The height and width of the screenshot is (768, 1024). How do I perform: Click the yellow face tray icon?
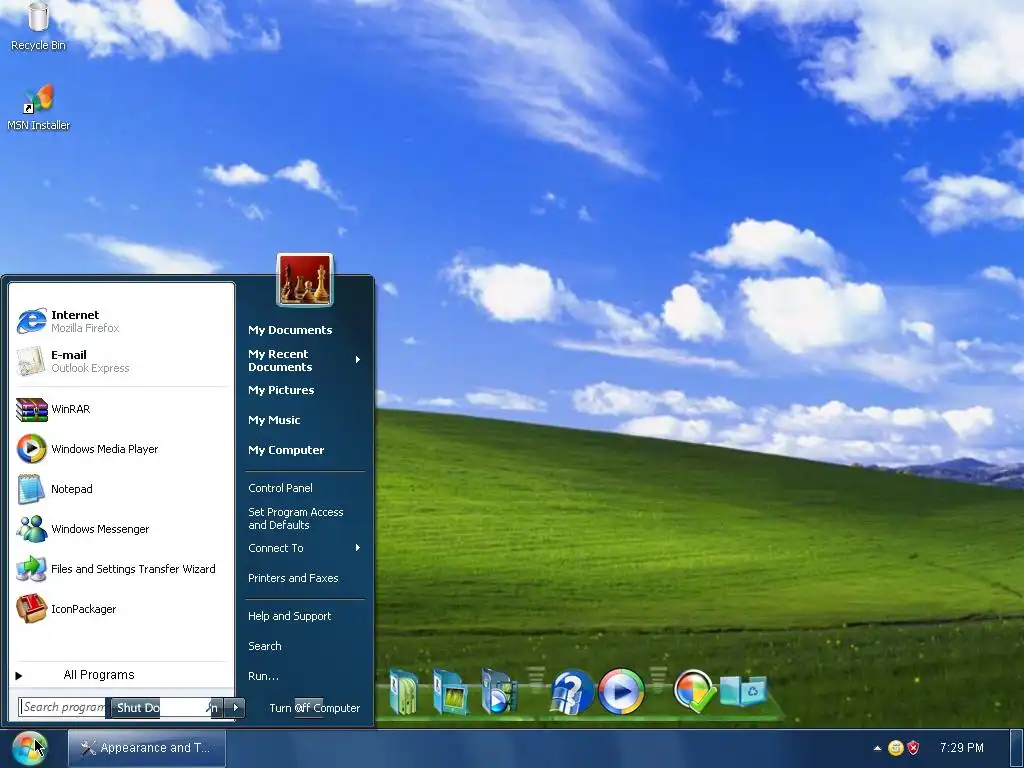896,748
